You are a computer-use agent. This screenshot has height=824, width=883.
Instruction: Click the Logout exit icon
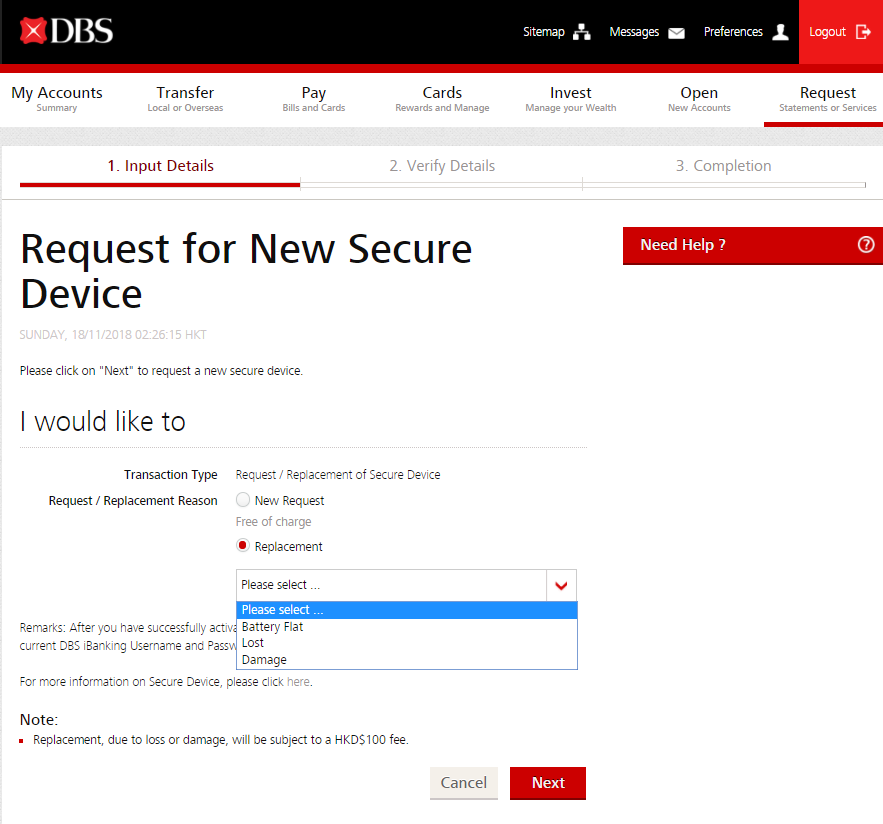(863, 32)
